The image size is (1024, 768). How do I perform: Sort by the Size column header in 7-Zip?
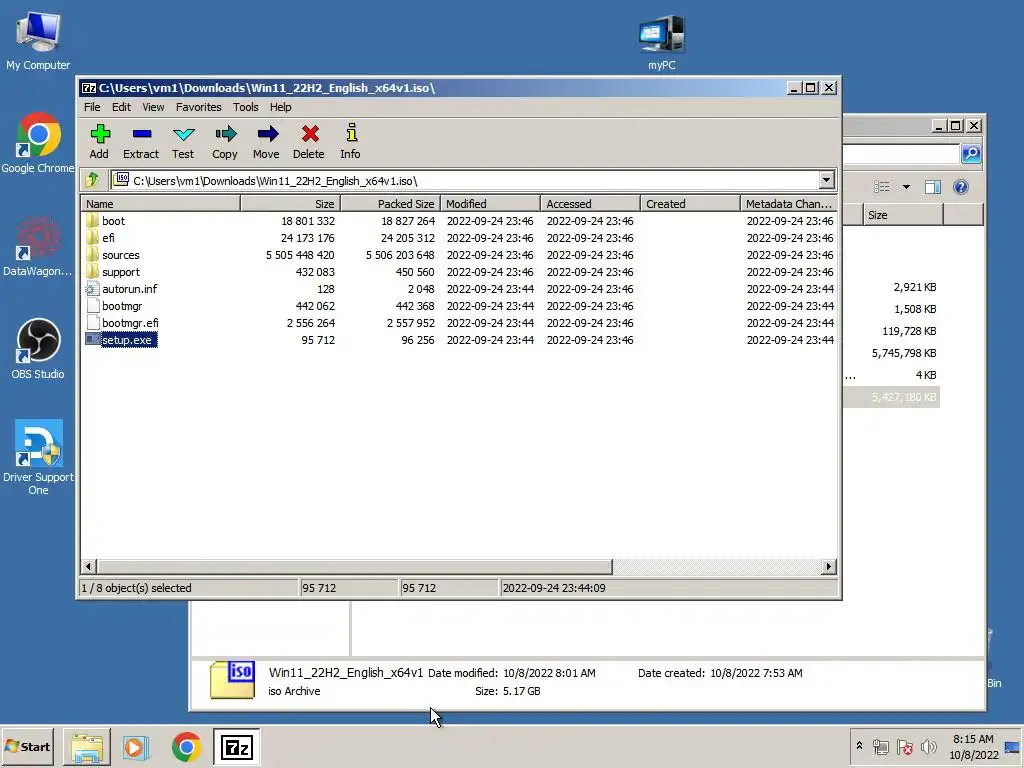tap(290, 204)
